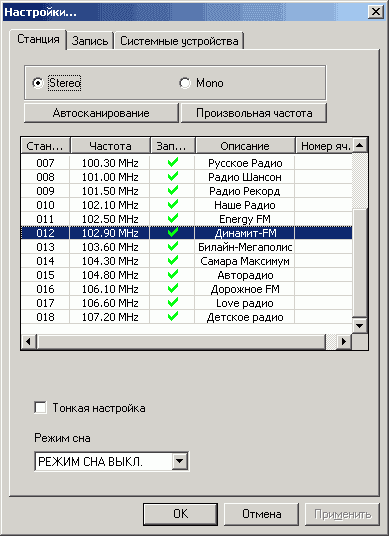Sort by the Стан... column header
389x536 pixels.
(45, 146)
